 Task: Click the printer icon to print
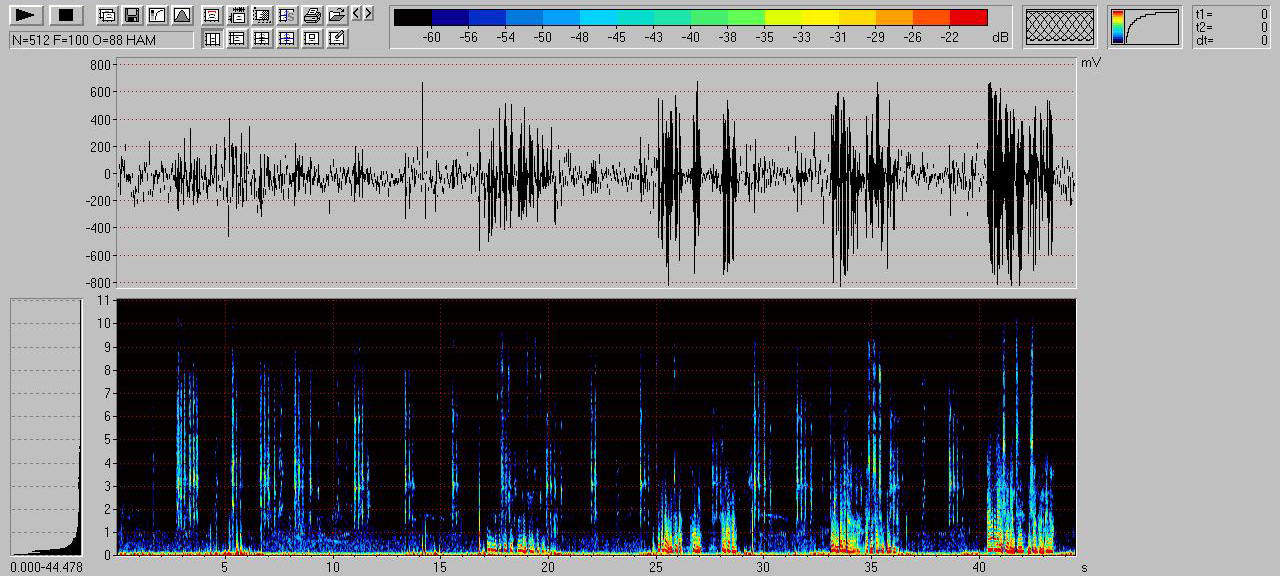312,15
